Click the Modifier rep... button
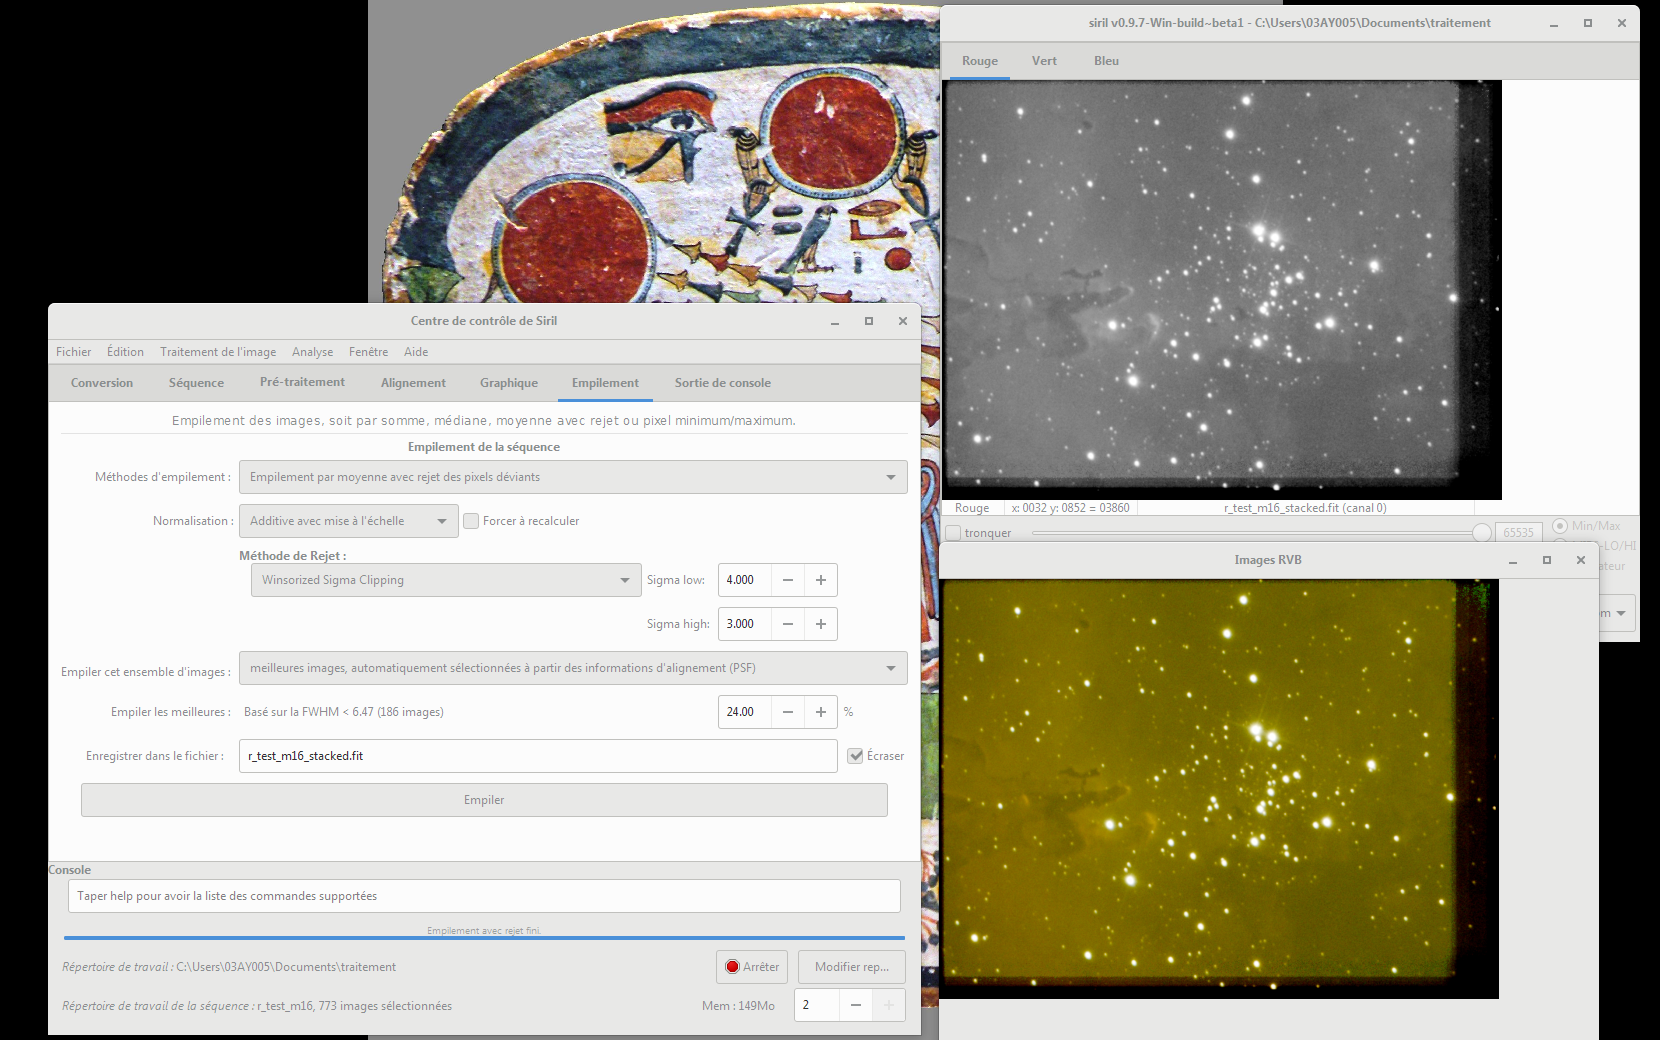This screenshot has height=1040, width=1660. (x=852, y=967)
